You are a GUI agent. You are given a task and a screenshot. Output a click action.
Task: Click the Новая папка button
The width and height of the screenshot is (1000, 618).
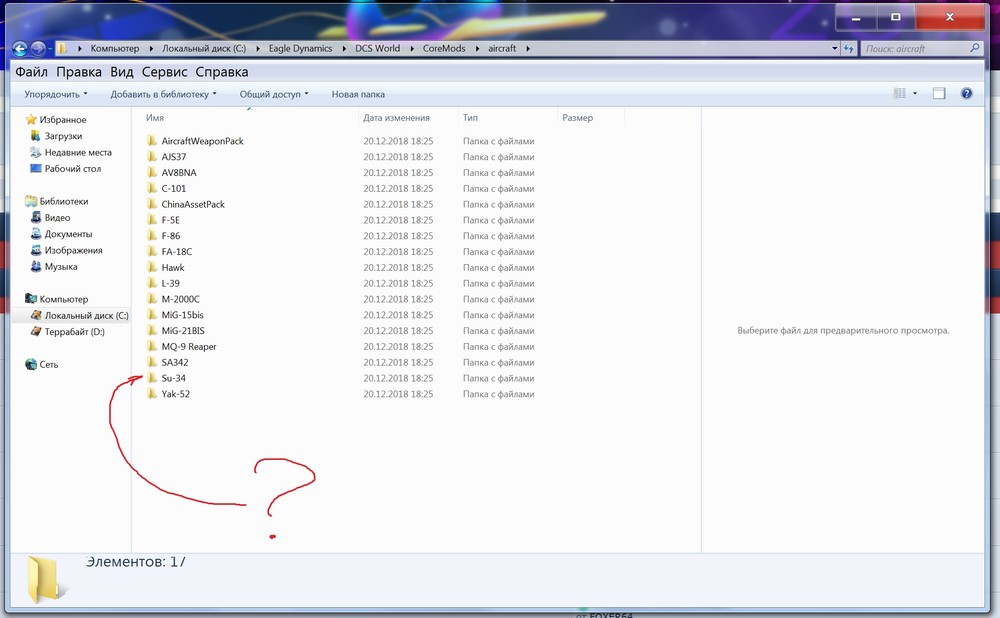[358, 94]
